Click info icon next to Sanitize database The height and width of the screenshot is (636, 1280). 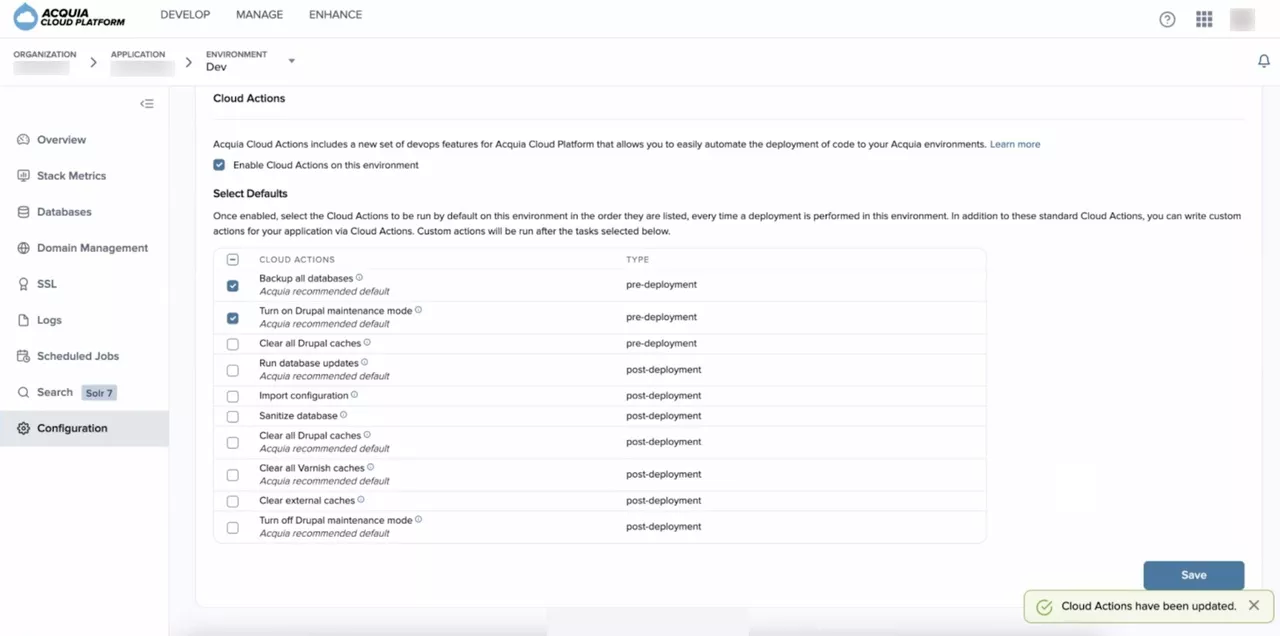coord(344,415)
